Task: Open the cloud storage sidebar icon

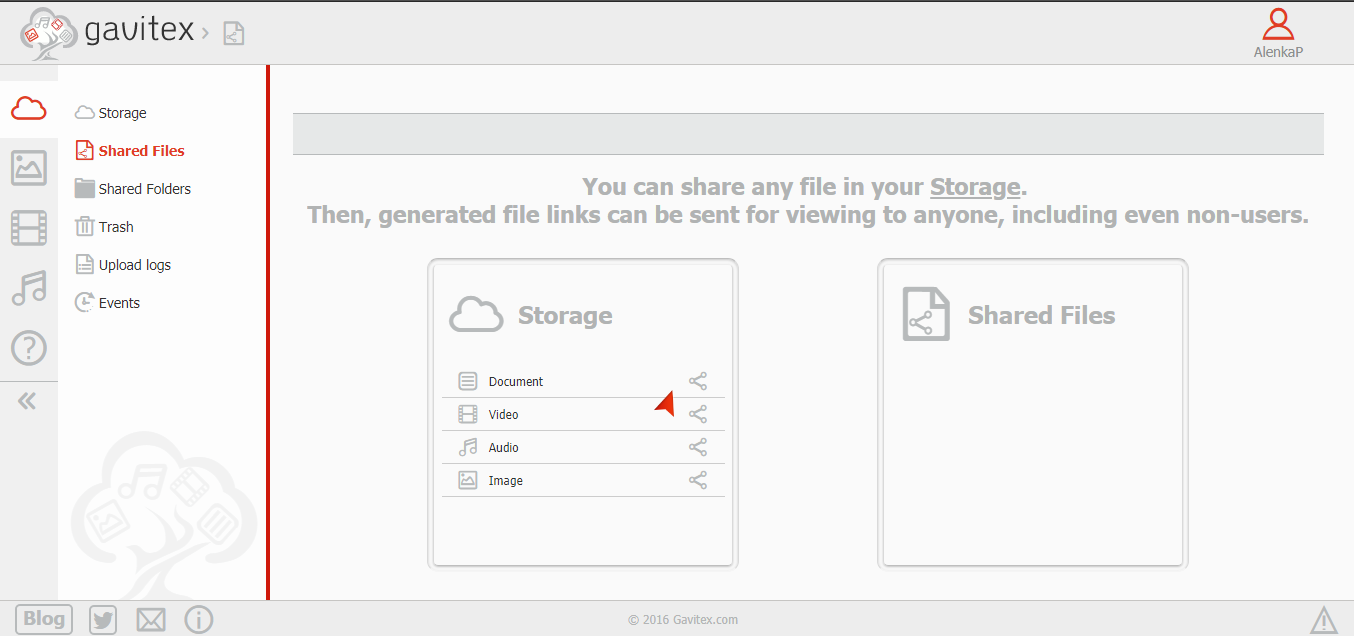Action: click(29, 108)
